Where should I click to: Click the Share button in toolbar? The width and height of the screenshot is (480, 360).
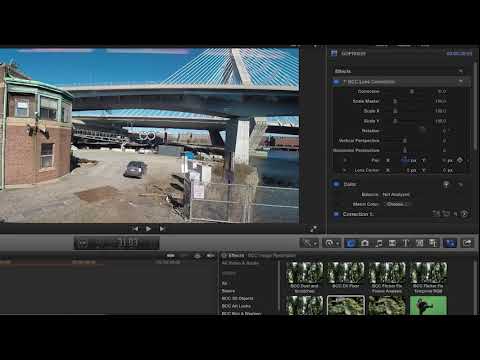pos(467,243)
